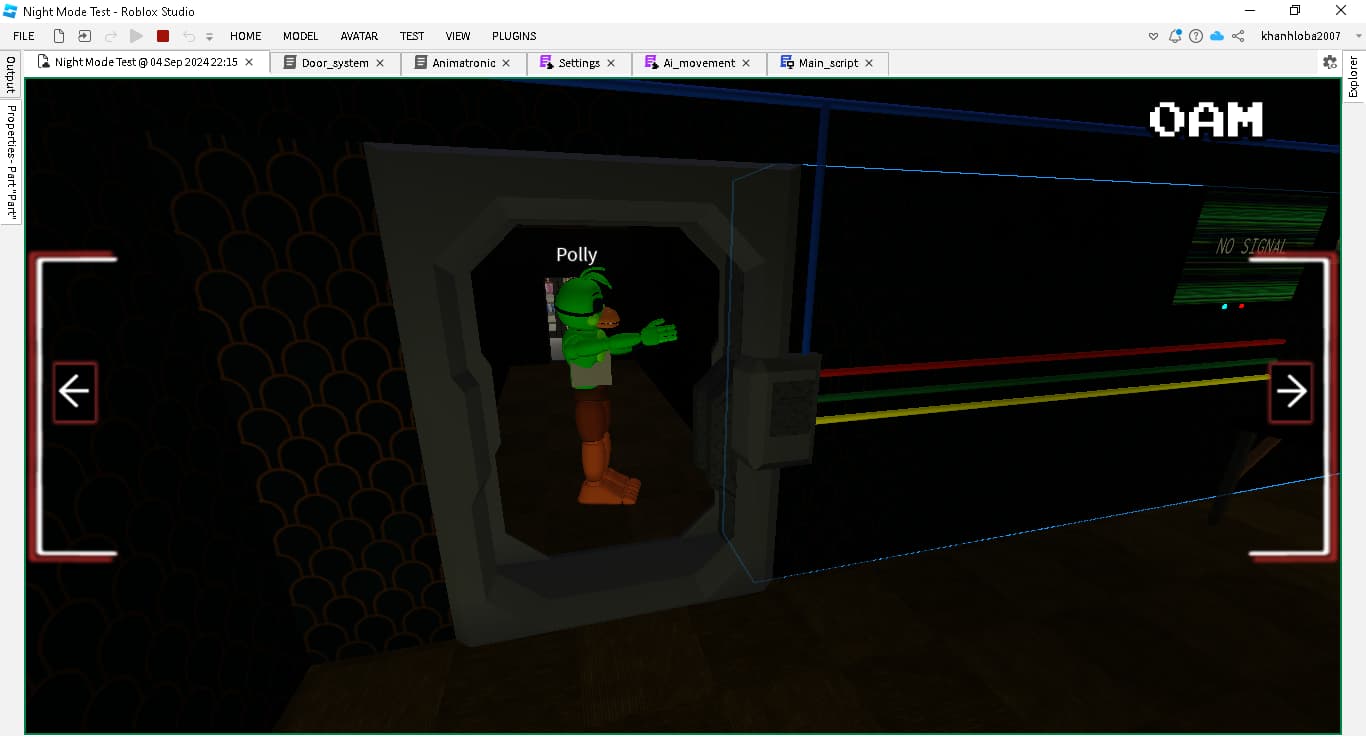
Task: Click the Share icon
Action: click(x=1238, y=36)
